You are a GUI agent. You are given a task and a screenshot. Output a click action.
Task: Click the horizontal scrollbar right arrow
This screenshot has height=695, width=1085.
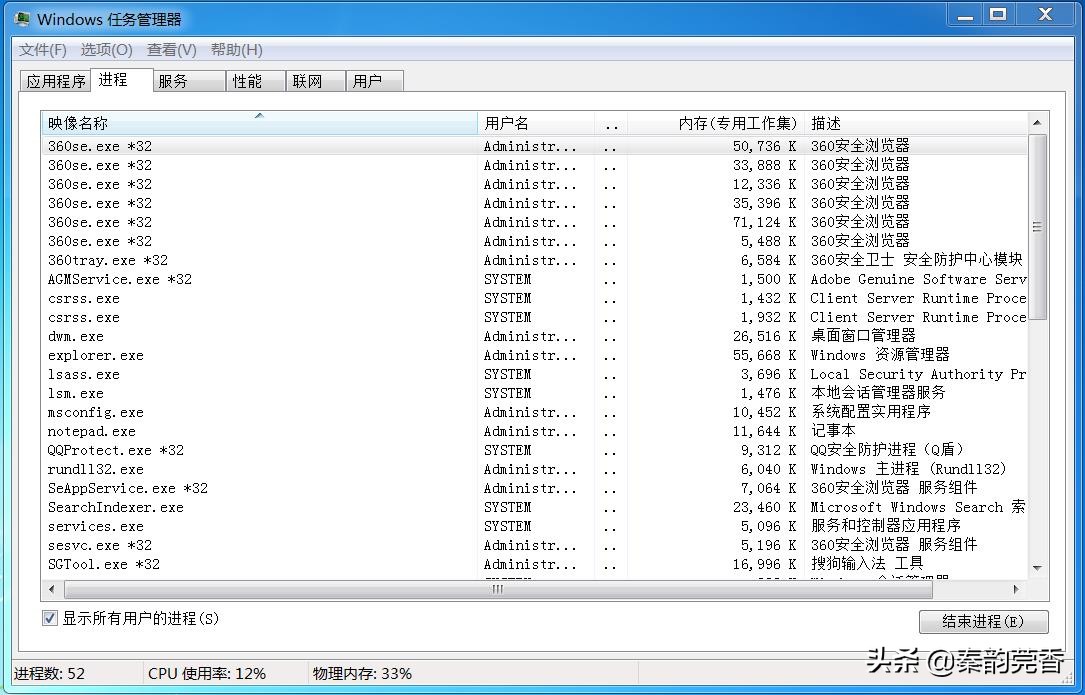[1014, 590]
